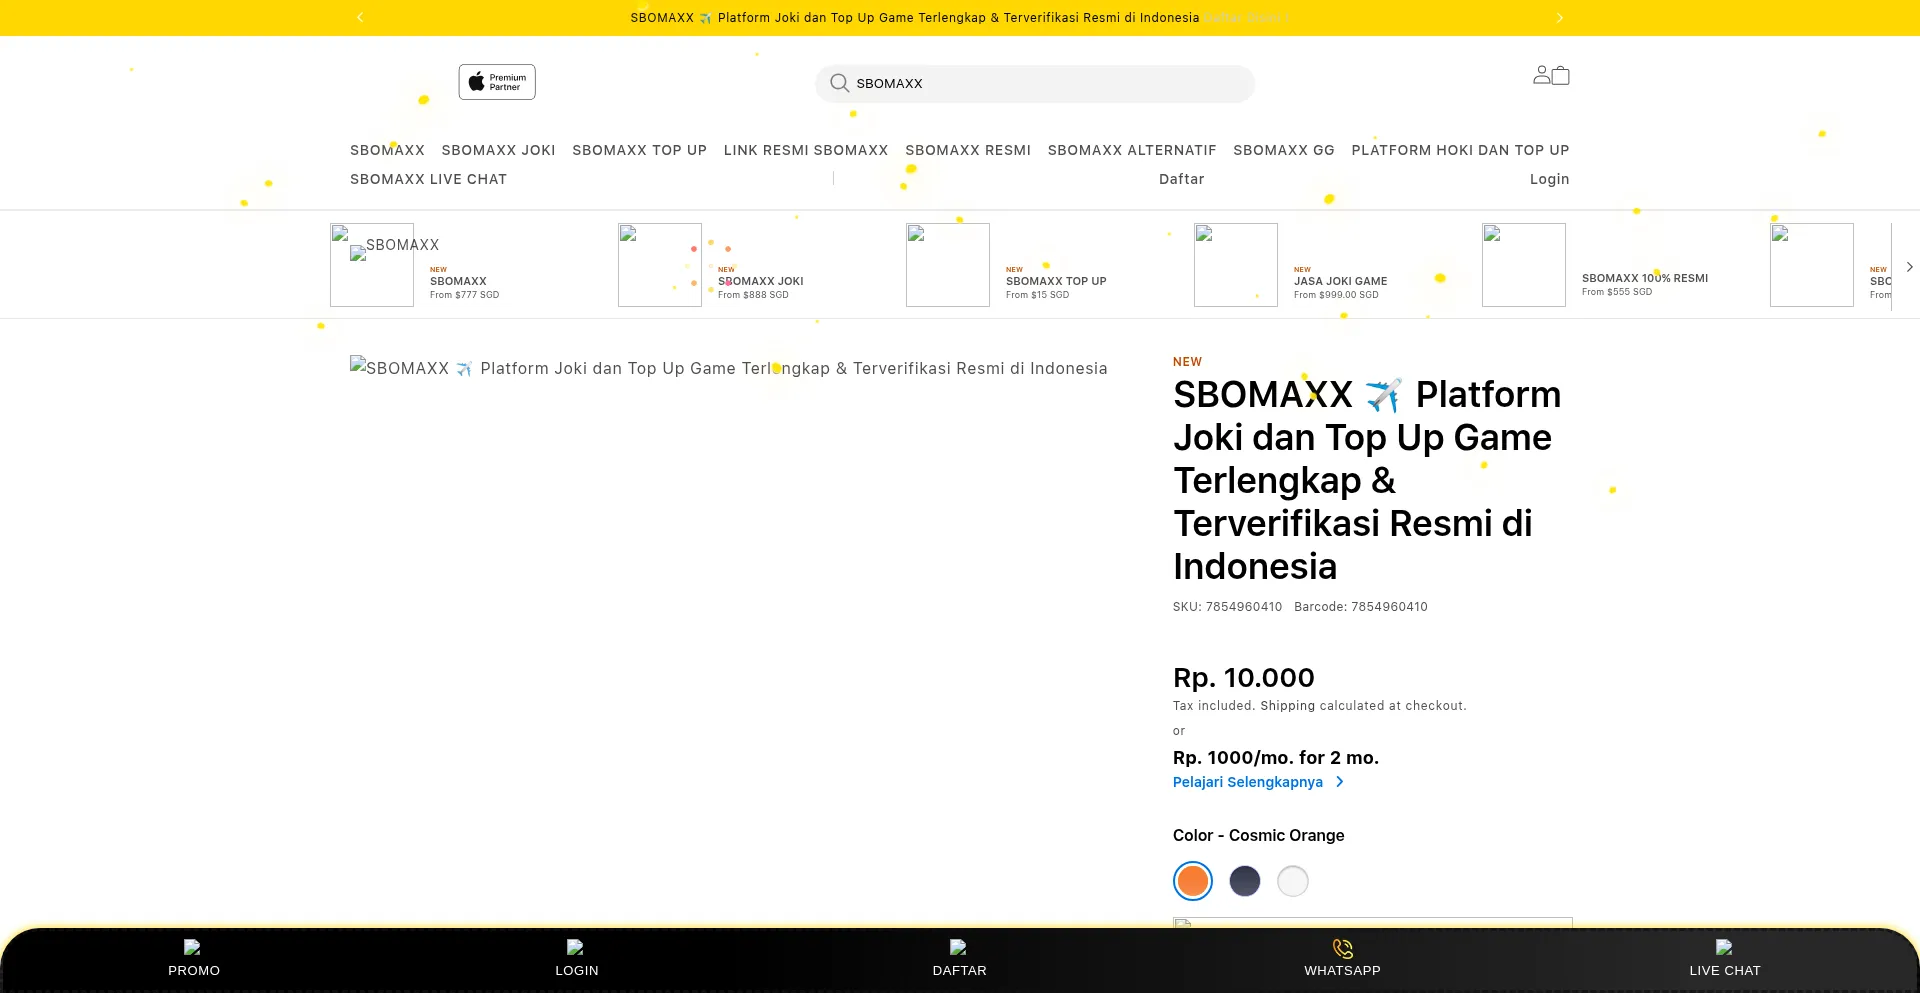Click the LOGIN label in bottom bar
The image size is (1920, 993).
[x=577, y=971]
